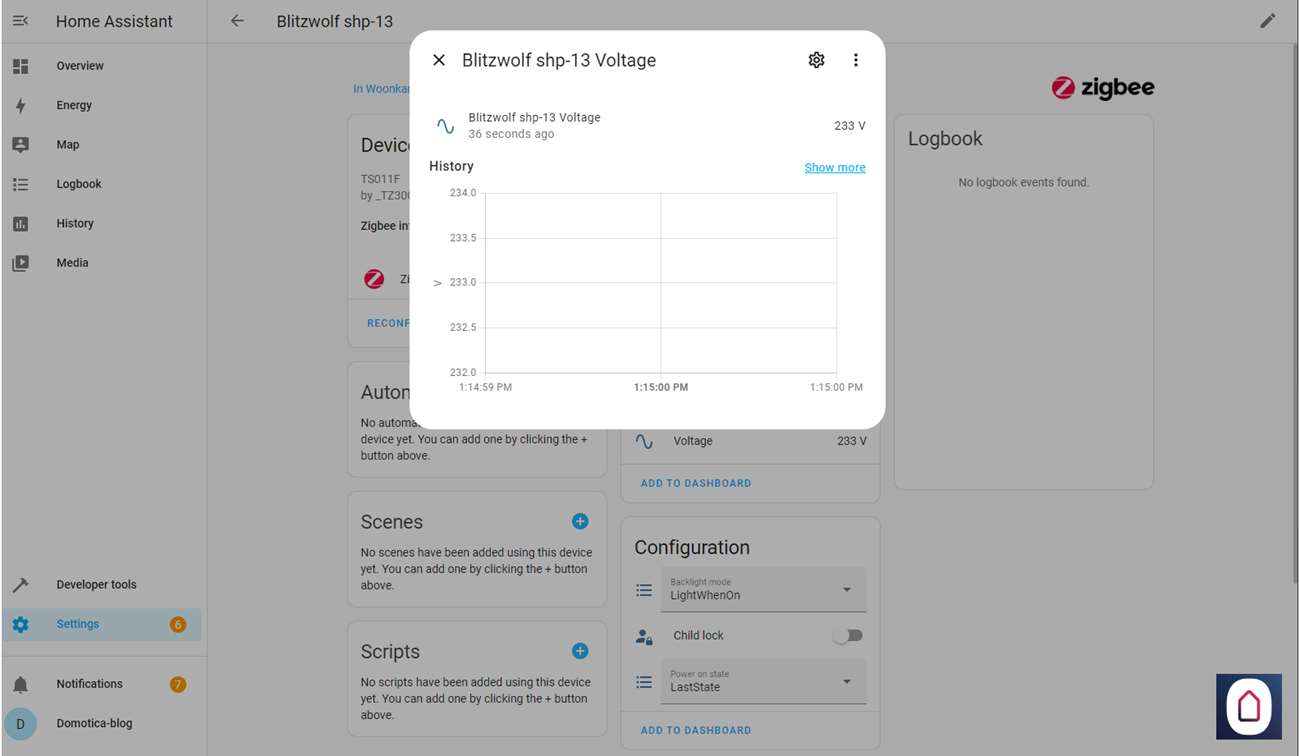This screenshot has height=756, width=1300.
Task: Toggle the Child lock switch
Action: click(x=847, y=635)
